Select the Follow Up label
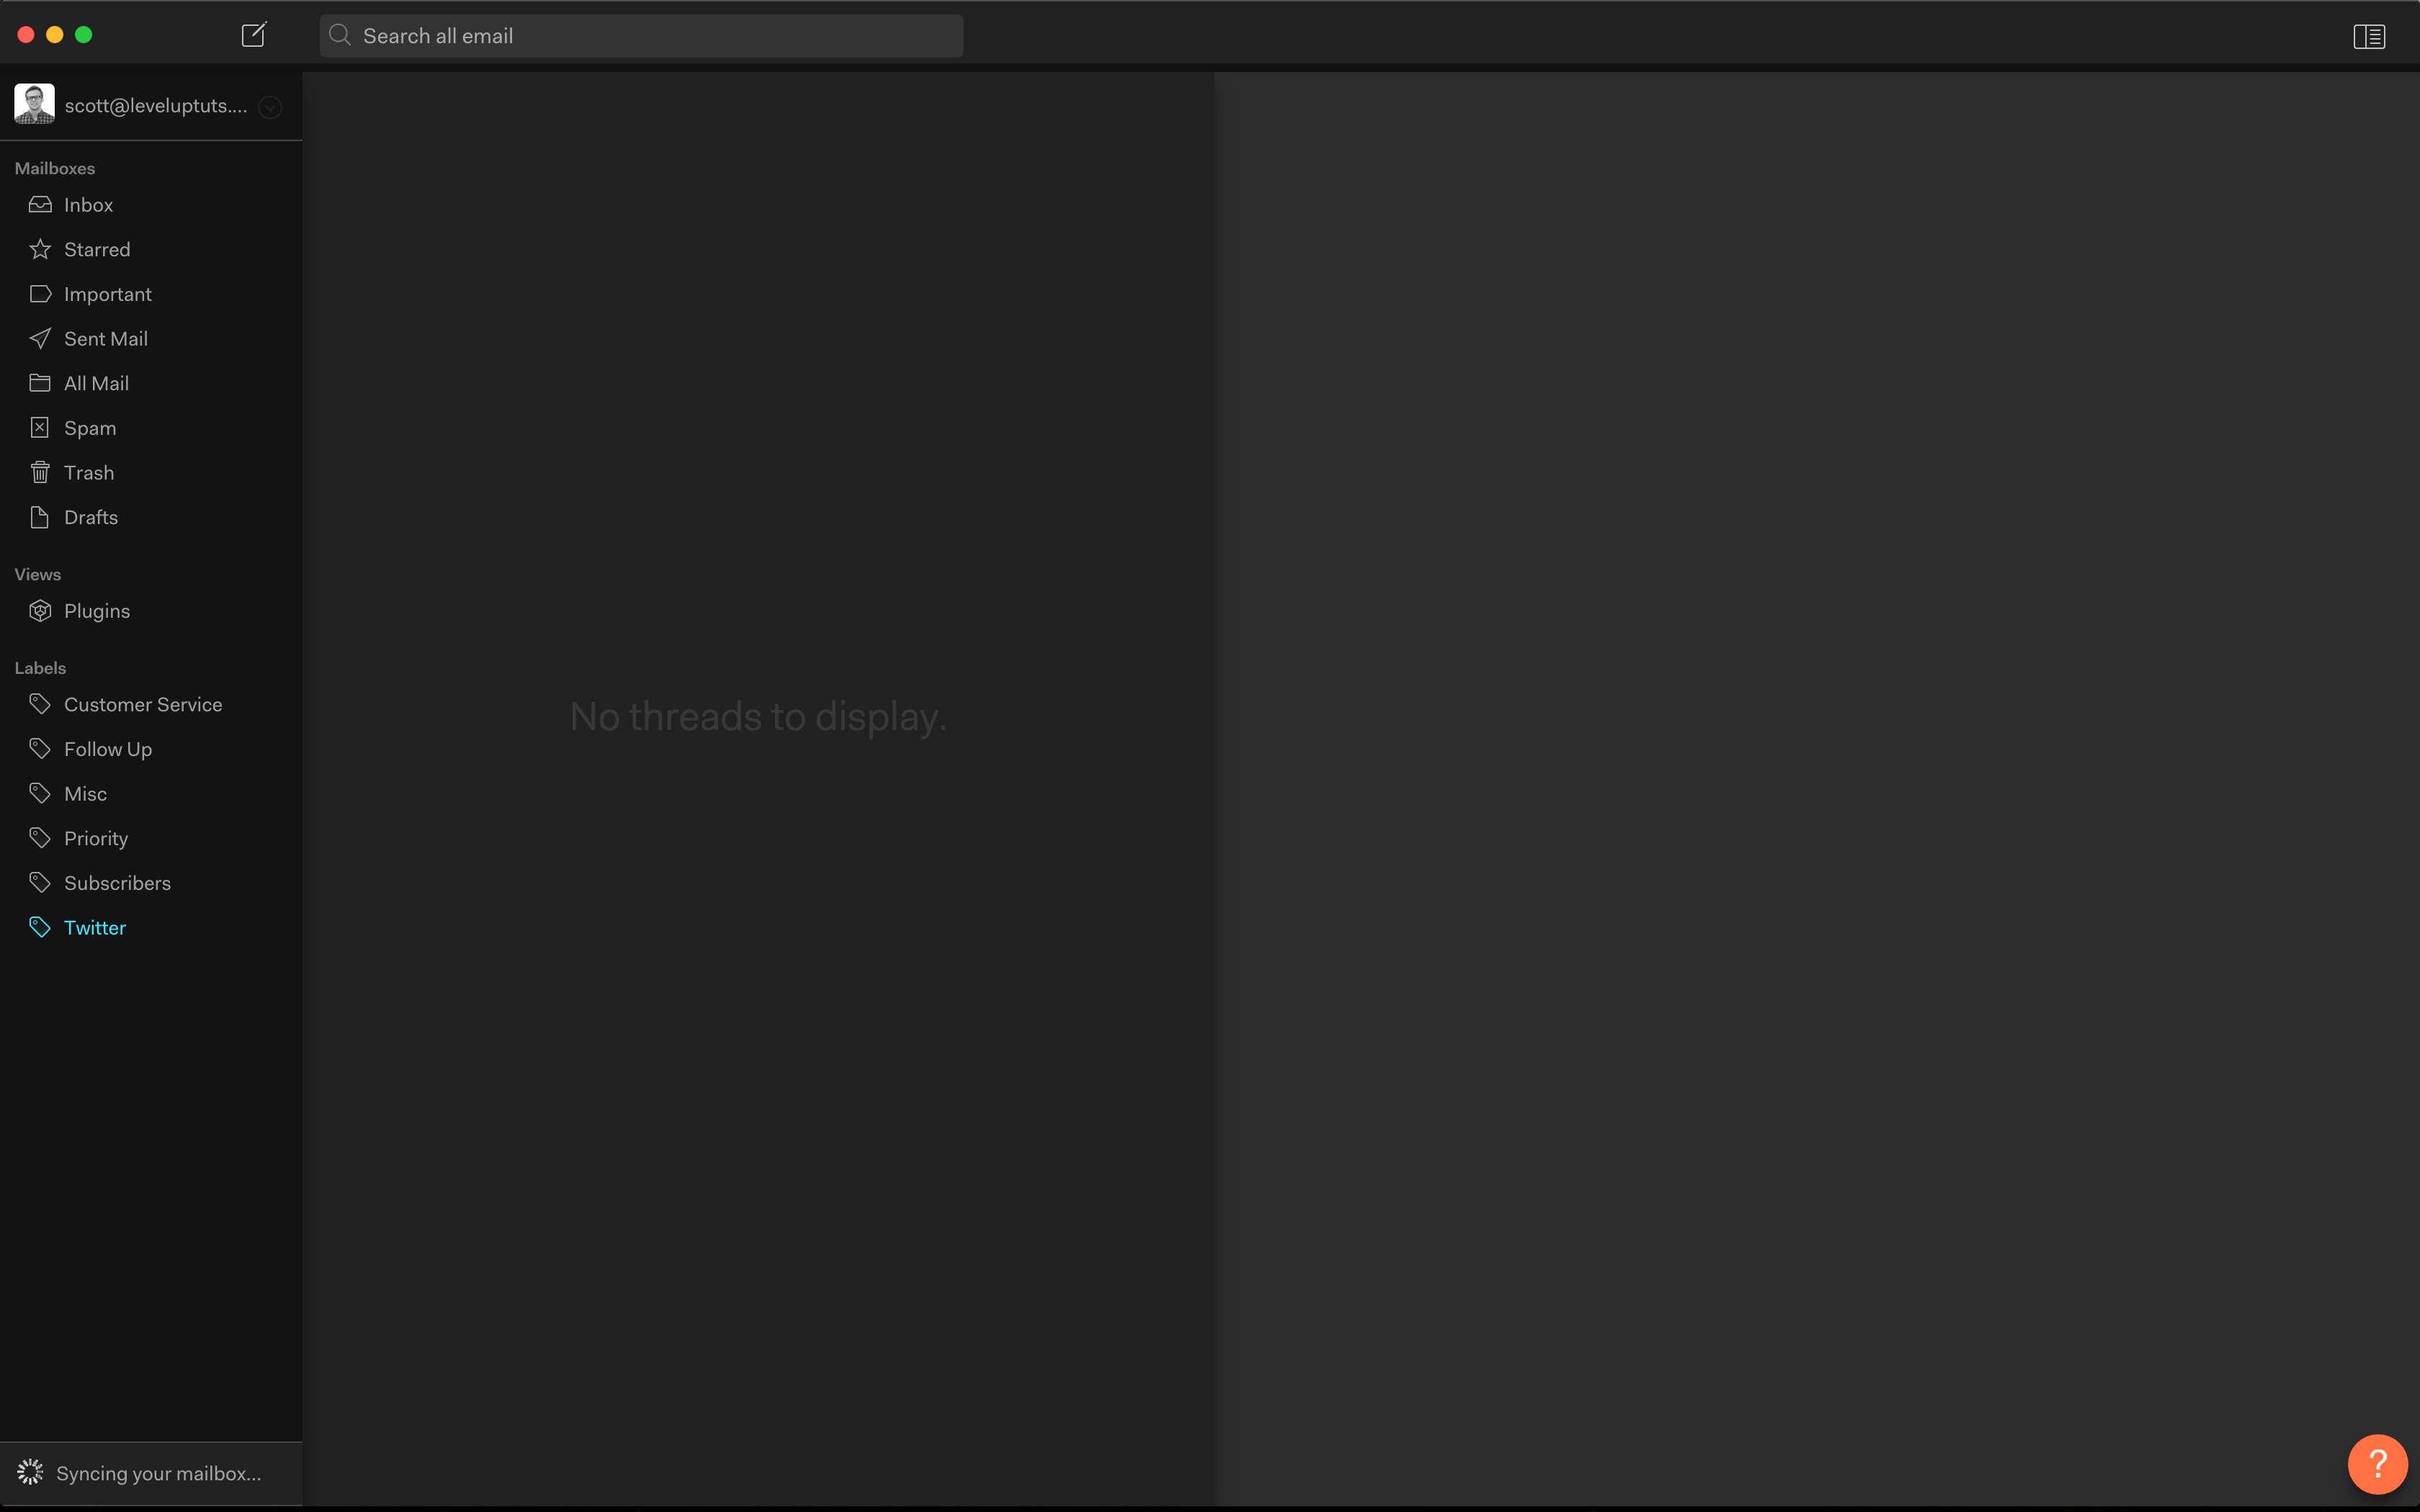The width and height of the screenshot is (2420, 1512). coord(107,749)
